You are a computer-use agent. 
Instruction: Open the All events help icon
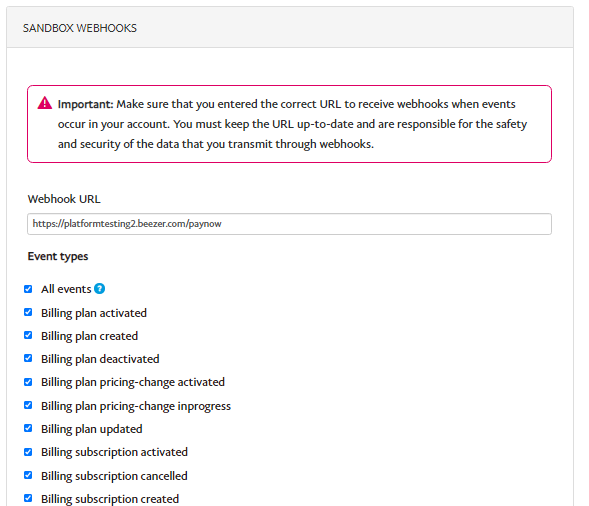(100, 288)
